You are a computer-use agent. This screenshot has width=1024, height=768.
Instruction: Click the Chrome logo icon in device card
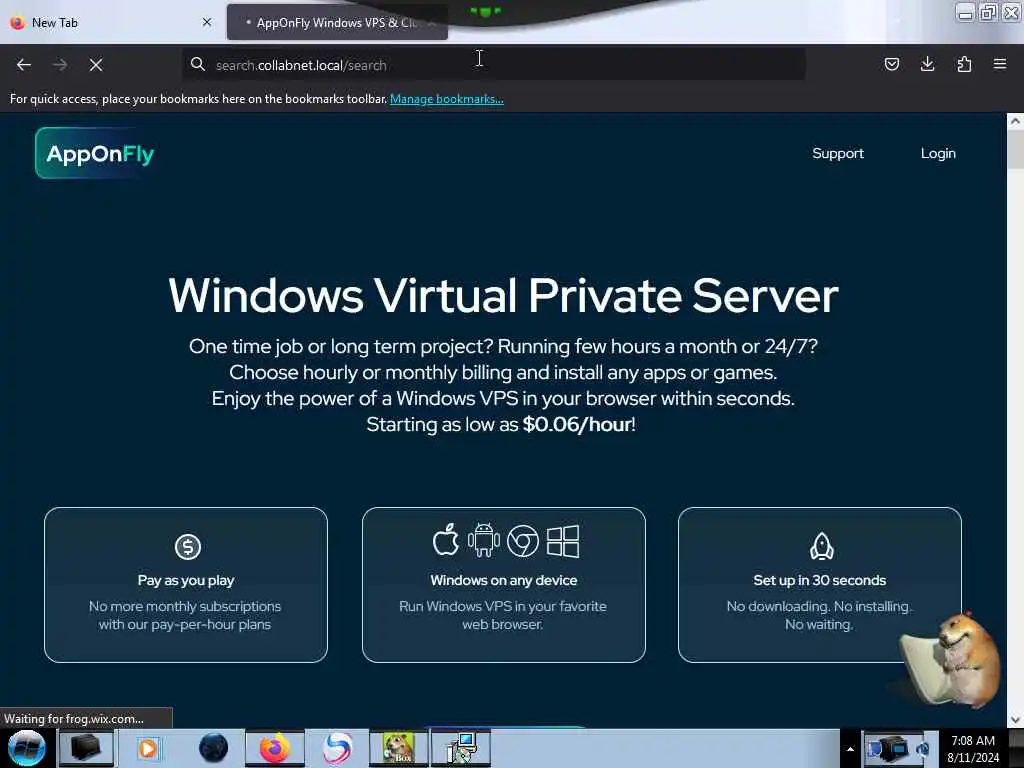(x=523, y=541)
